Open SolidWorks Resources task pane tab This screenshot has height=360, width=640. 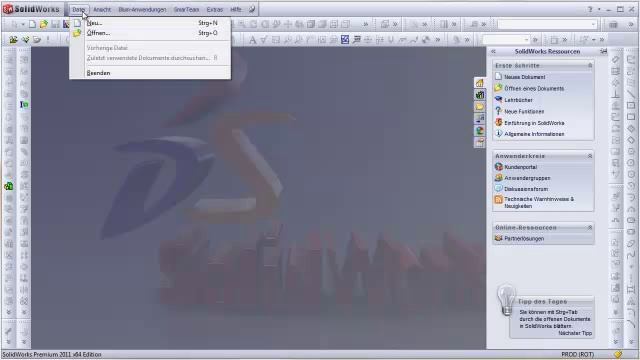(x=480, y=83)
